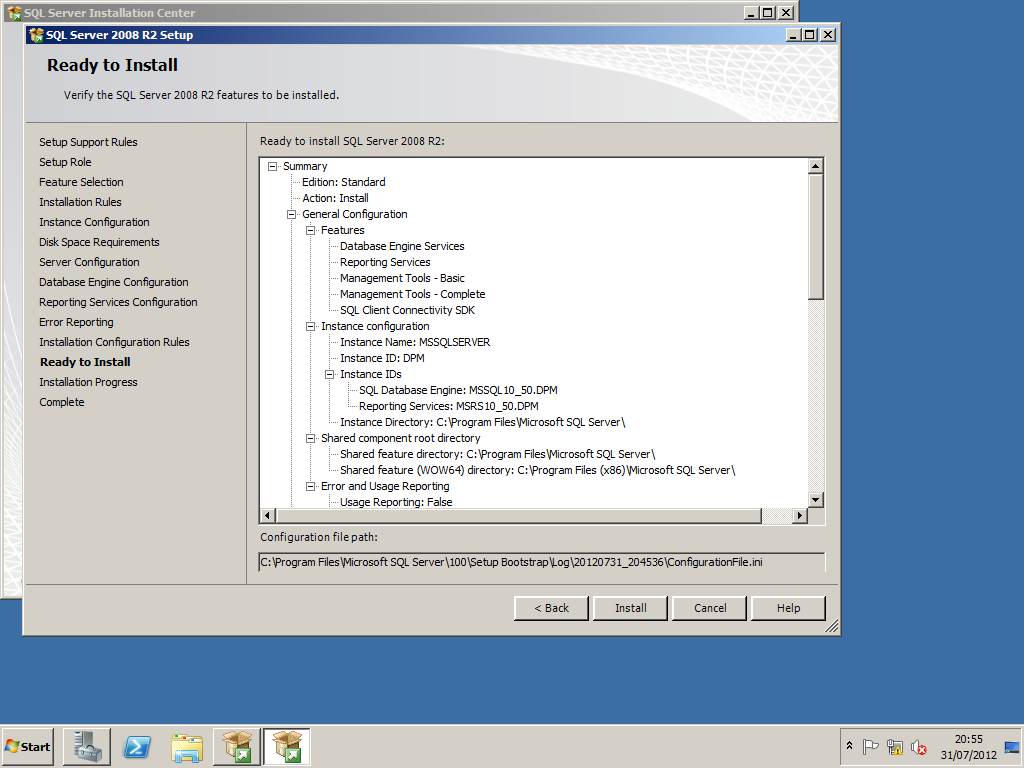Image resolution: width=1024 pixels, height=768 pixels.
Task: Click the network status tray icon
Action: tap(895, 746)
